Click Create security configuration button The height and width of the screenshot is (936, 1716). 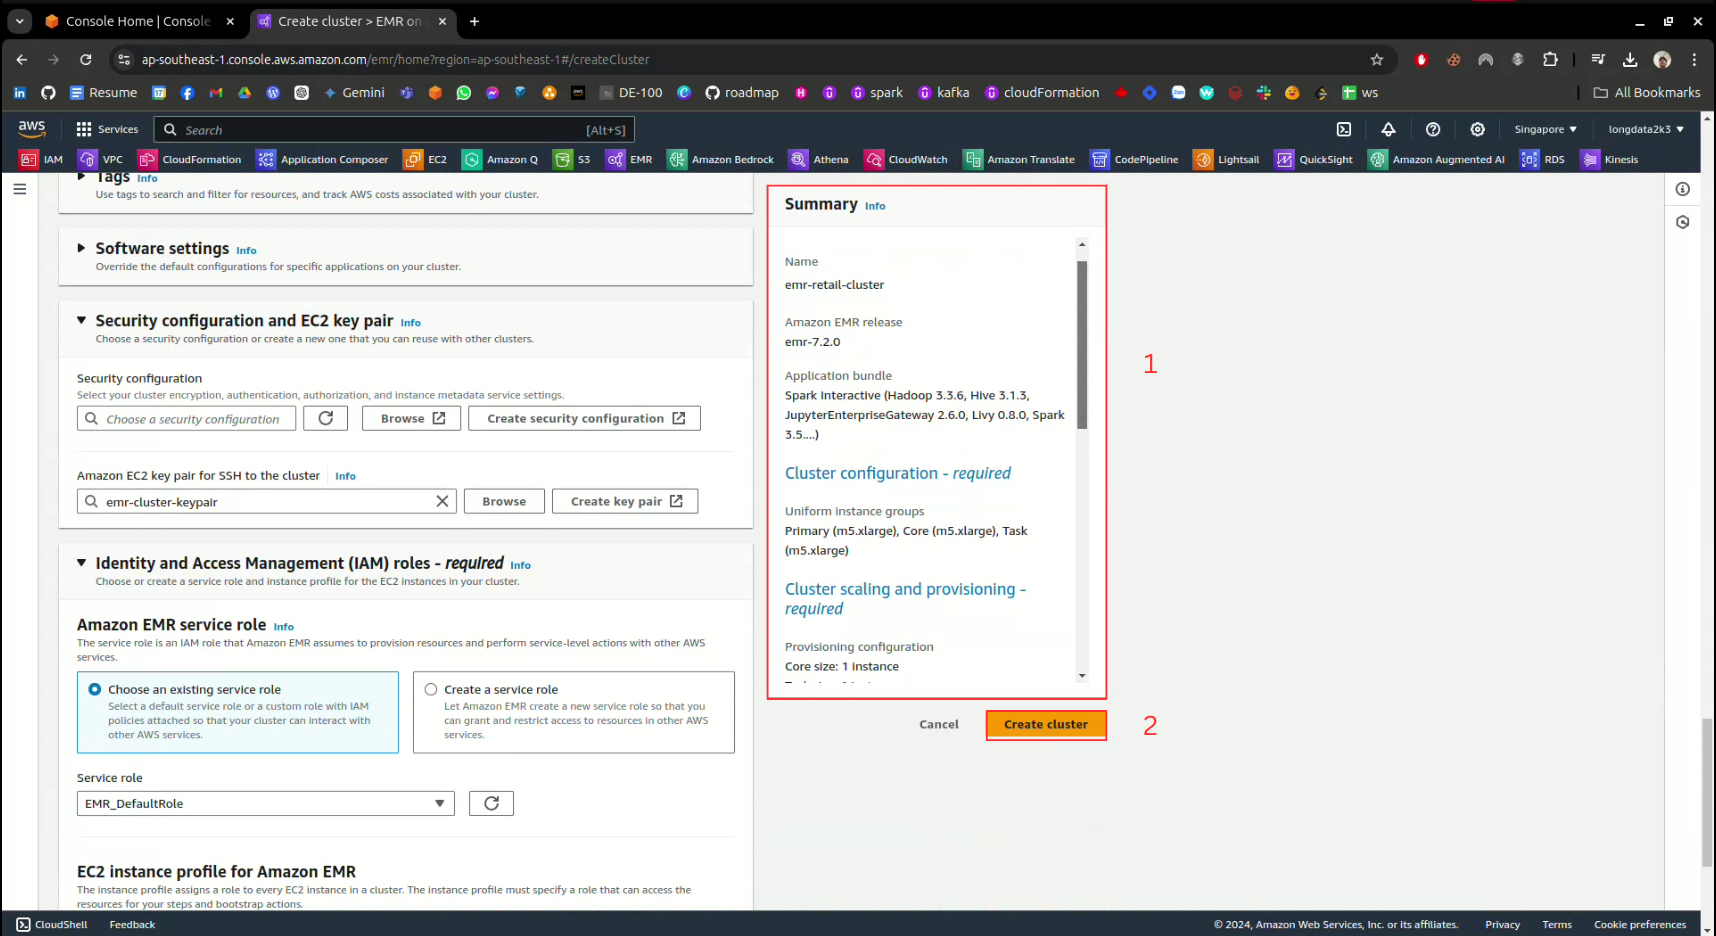(584, 419)
